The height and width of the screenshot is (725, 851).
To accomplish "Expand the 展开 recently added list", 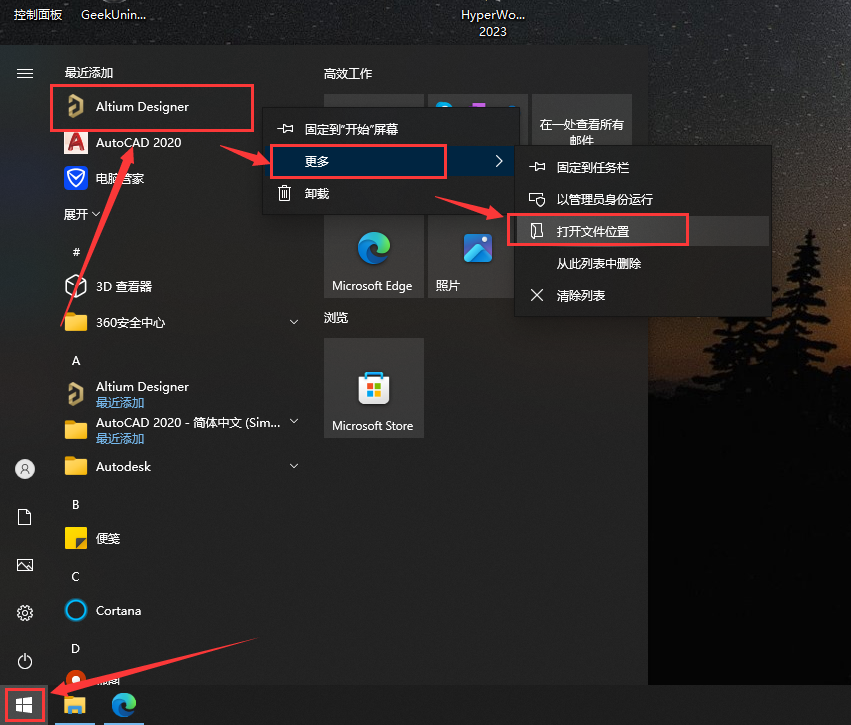I will tap(82, 214).
